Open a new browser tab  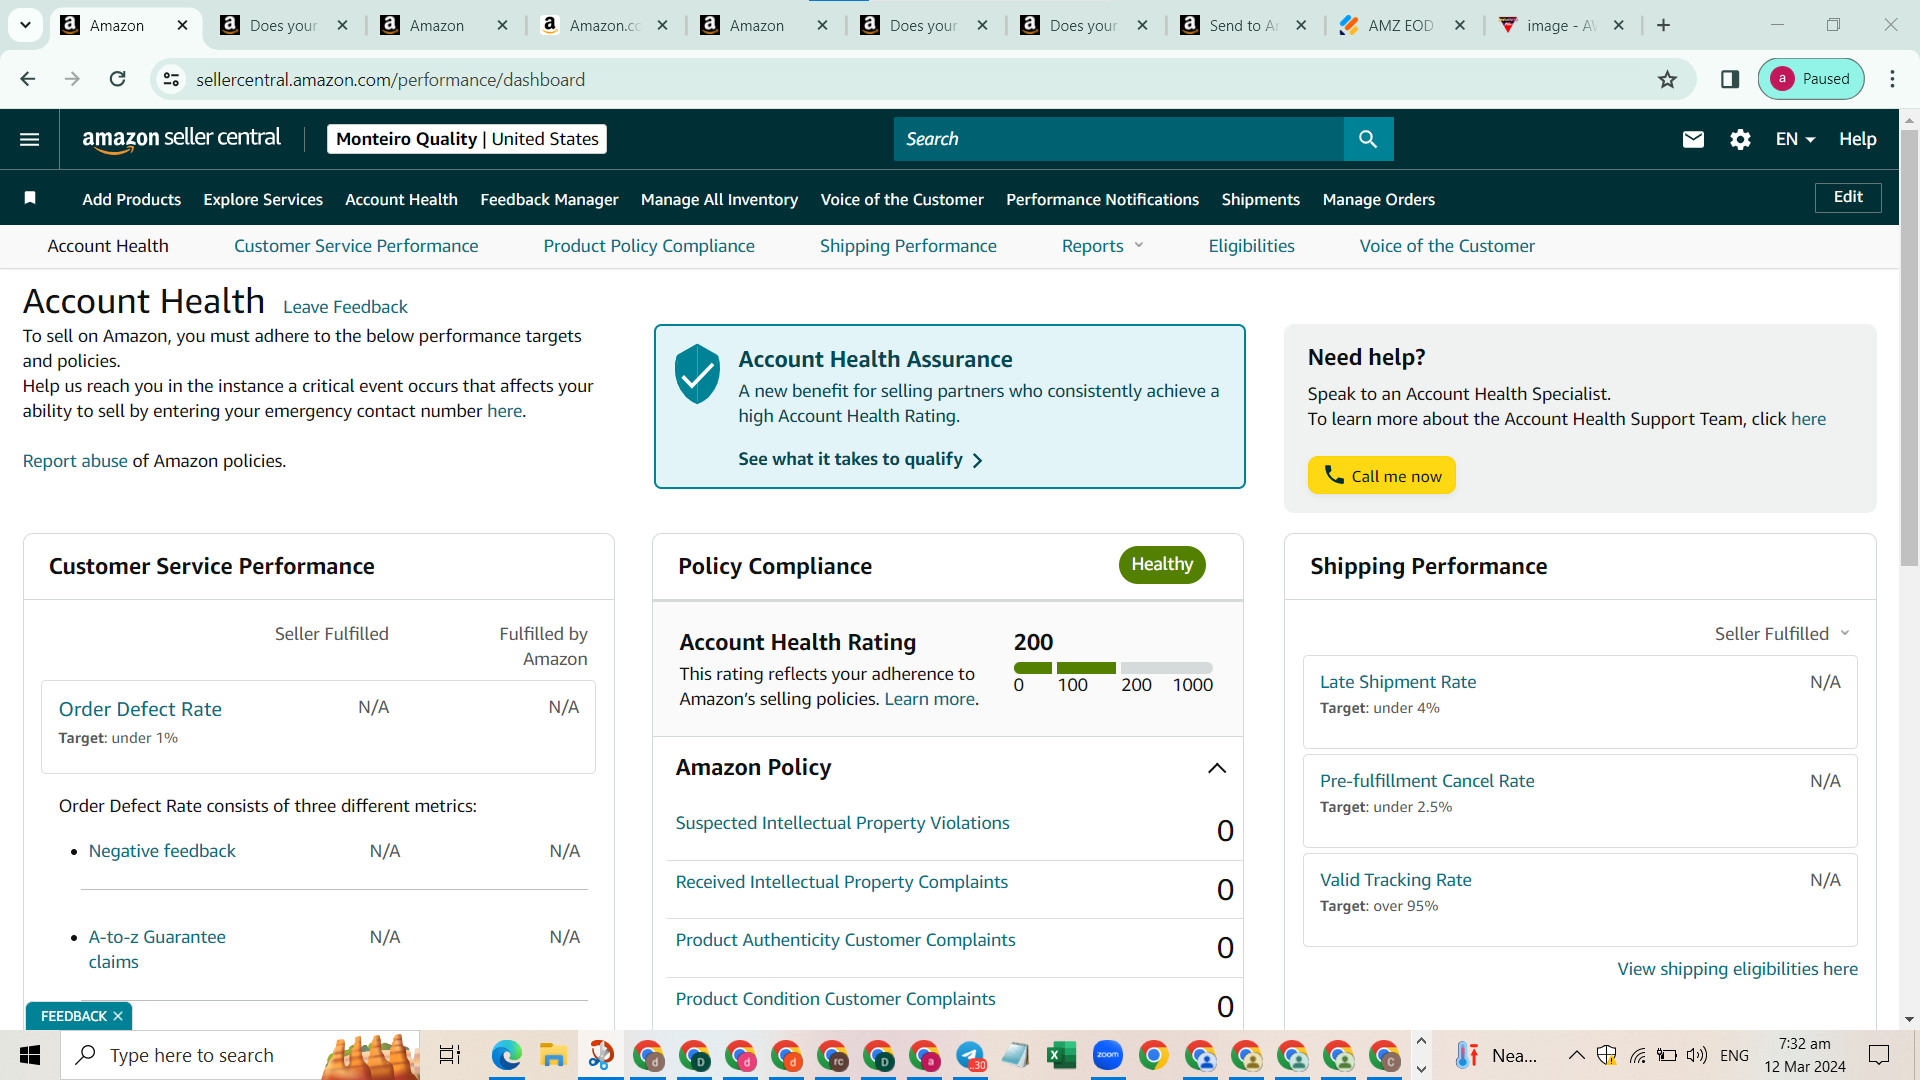[x=1664, y=25]
